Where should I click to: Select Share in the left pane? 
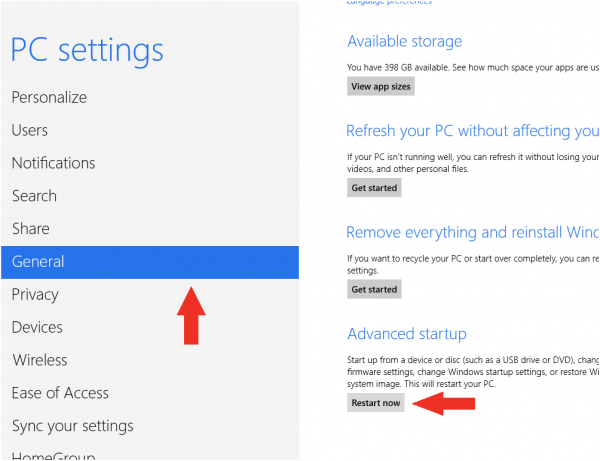tap(30, 229)
